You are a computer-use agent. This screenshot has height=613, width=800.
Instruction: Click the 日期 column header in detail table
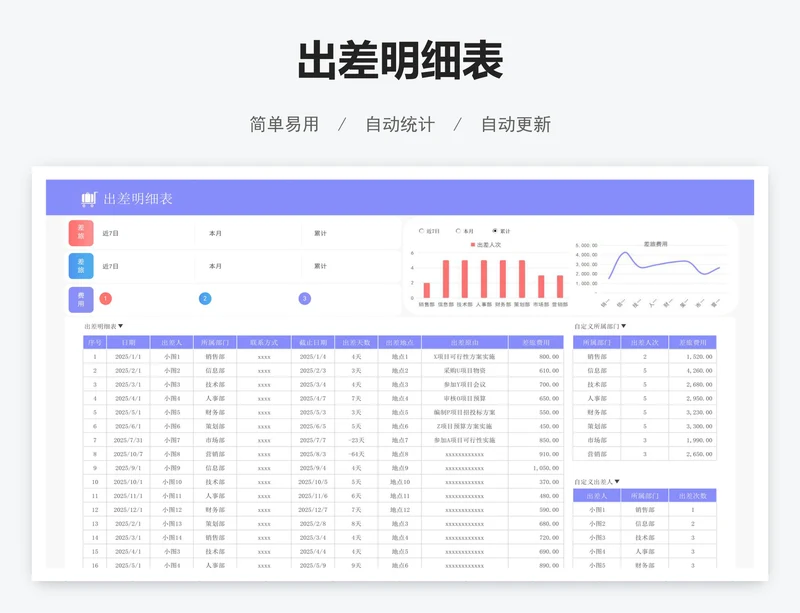coord(129,342)
